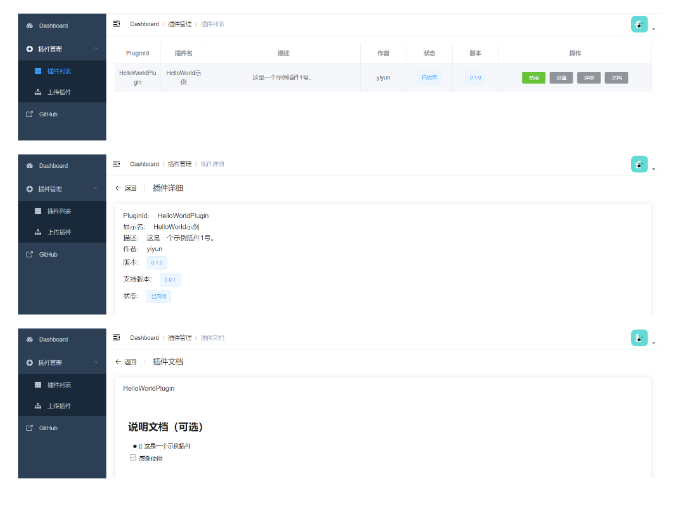This screenshot has height=506, width=692.
Task: Click 插件管理 plus icon in 插件文档 page sidebar
Action: [x=30, y=363]
